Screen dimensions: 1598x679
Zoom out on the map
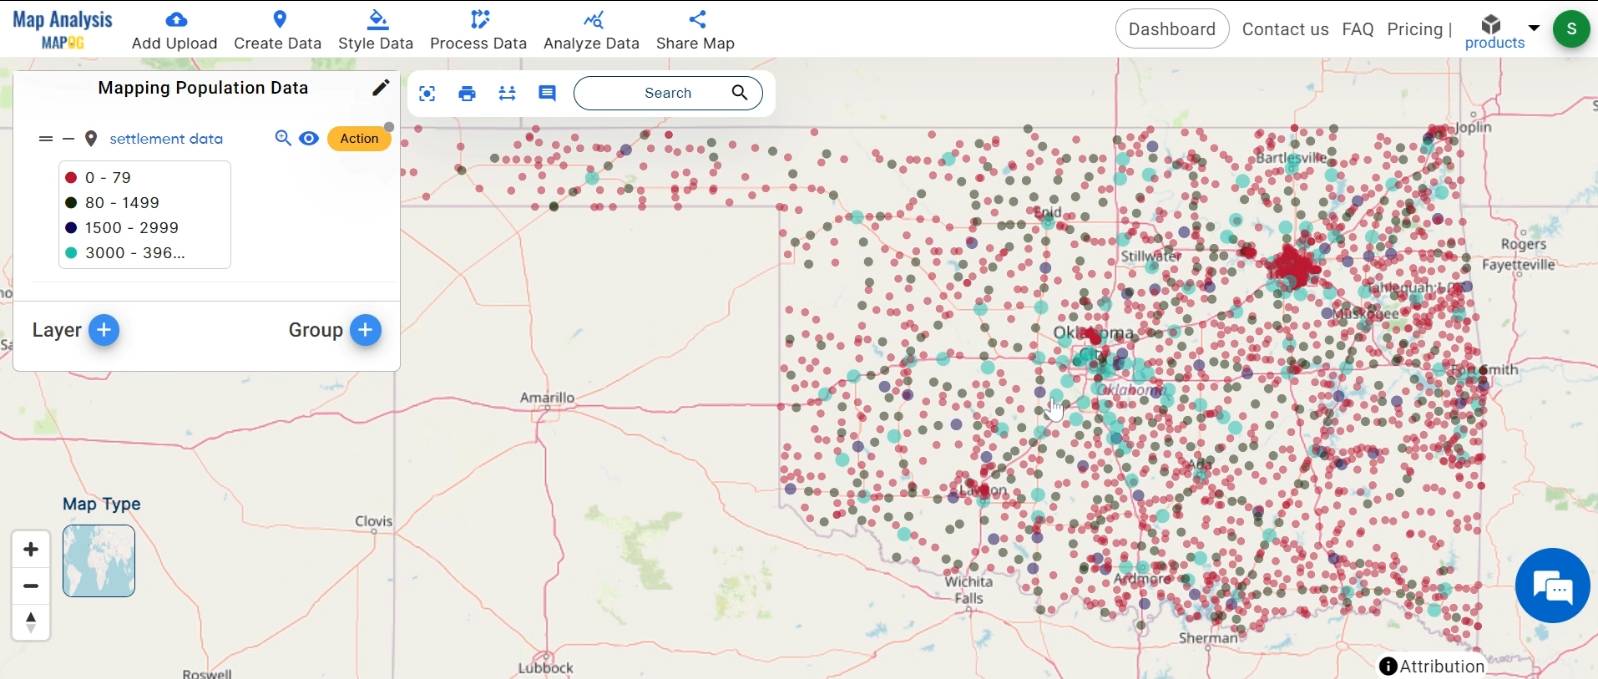coord(31,586)
